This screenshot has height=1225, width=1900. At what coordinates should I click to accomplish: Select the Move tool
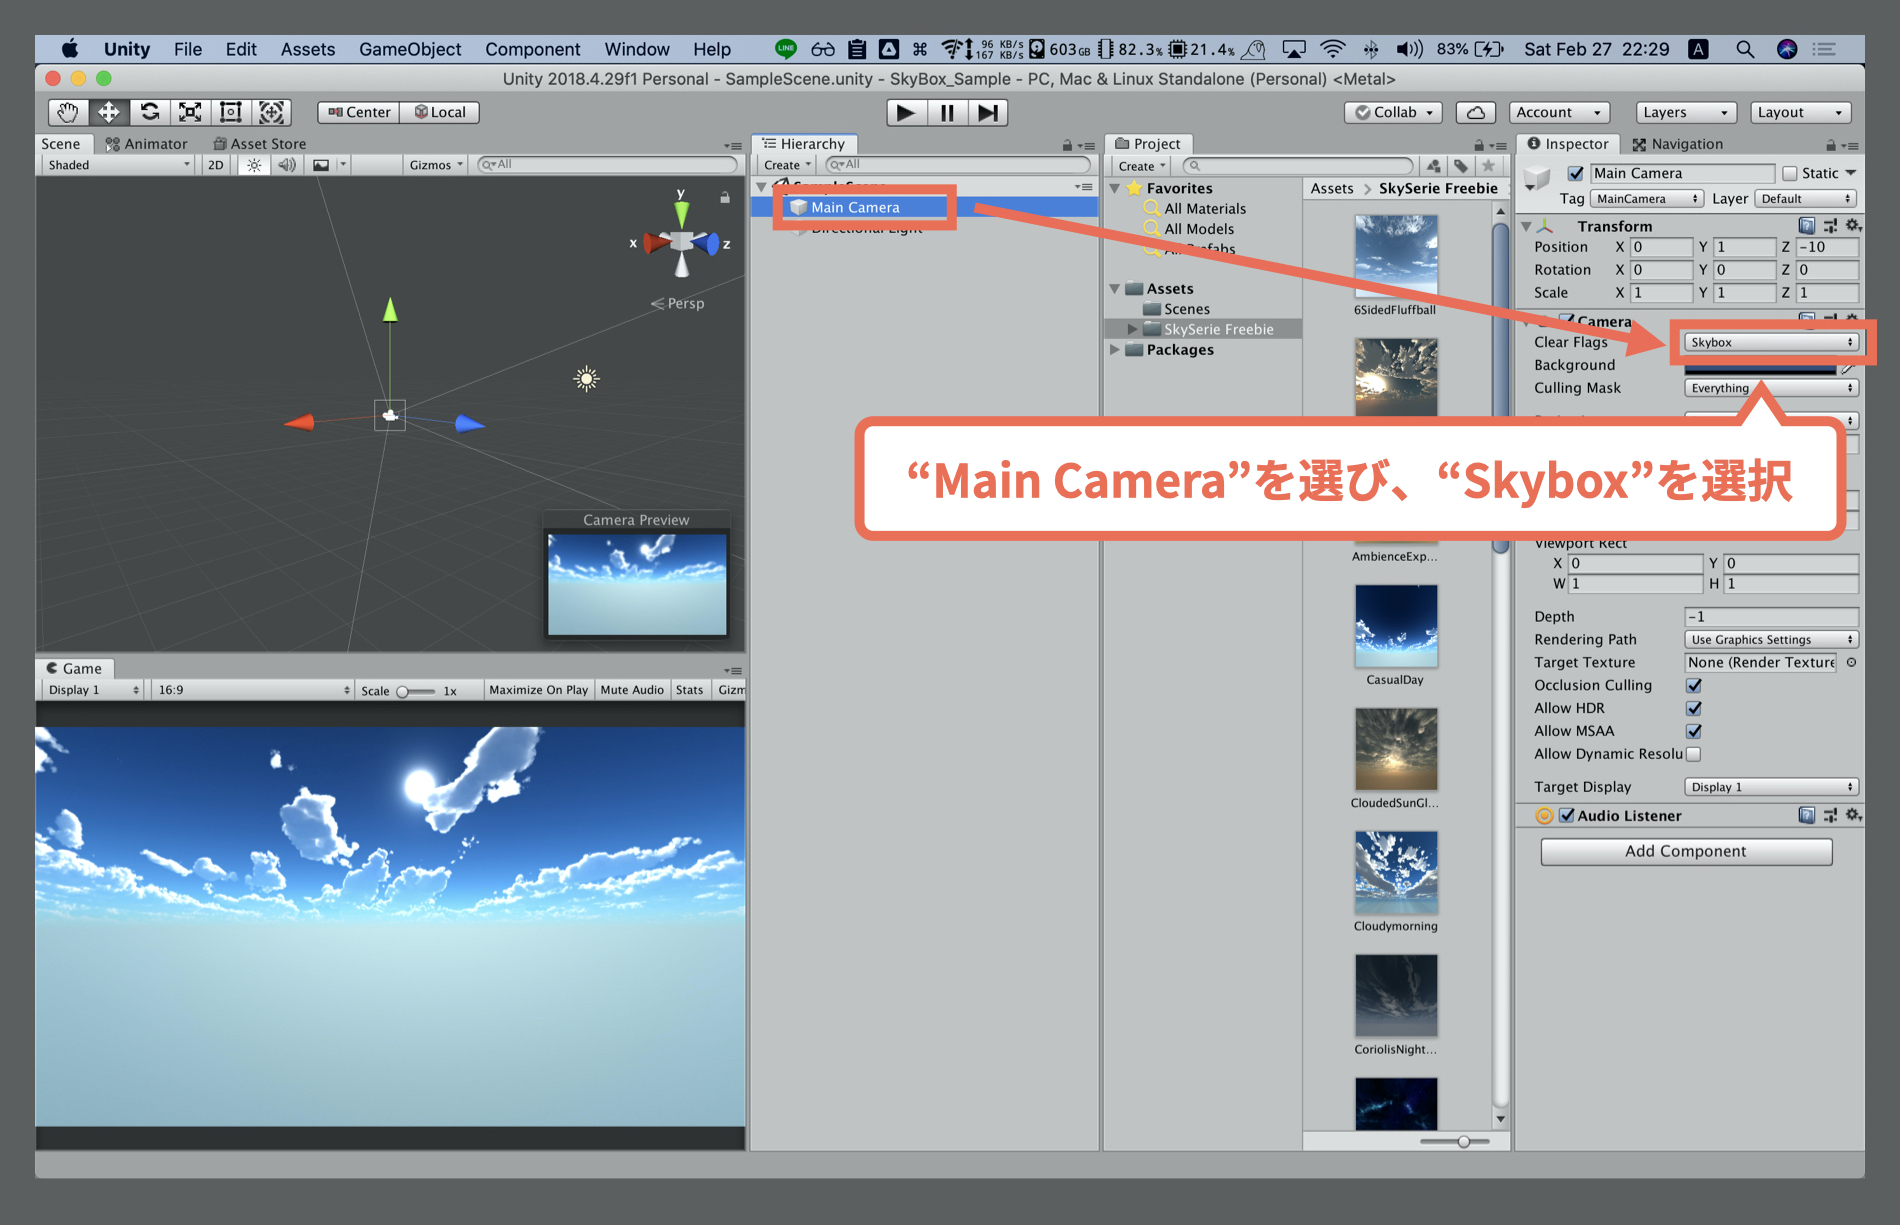108,112
